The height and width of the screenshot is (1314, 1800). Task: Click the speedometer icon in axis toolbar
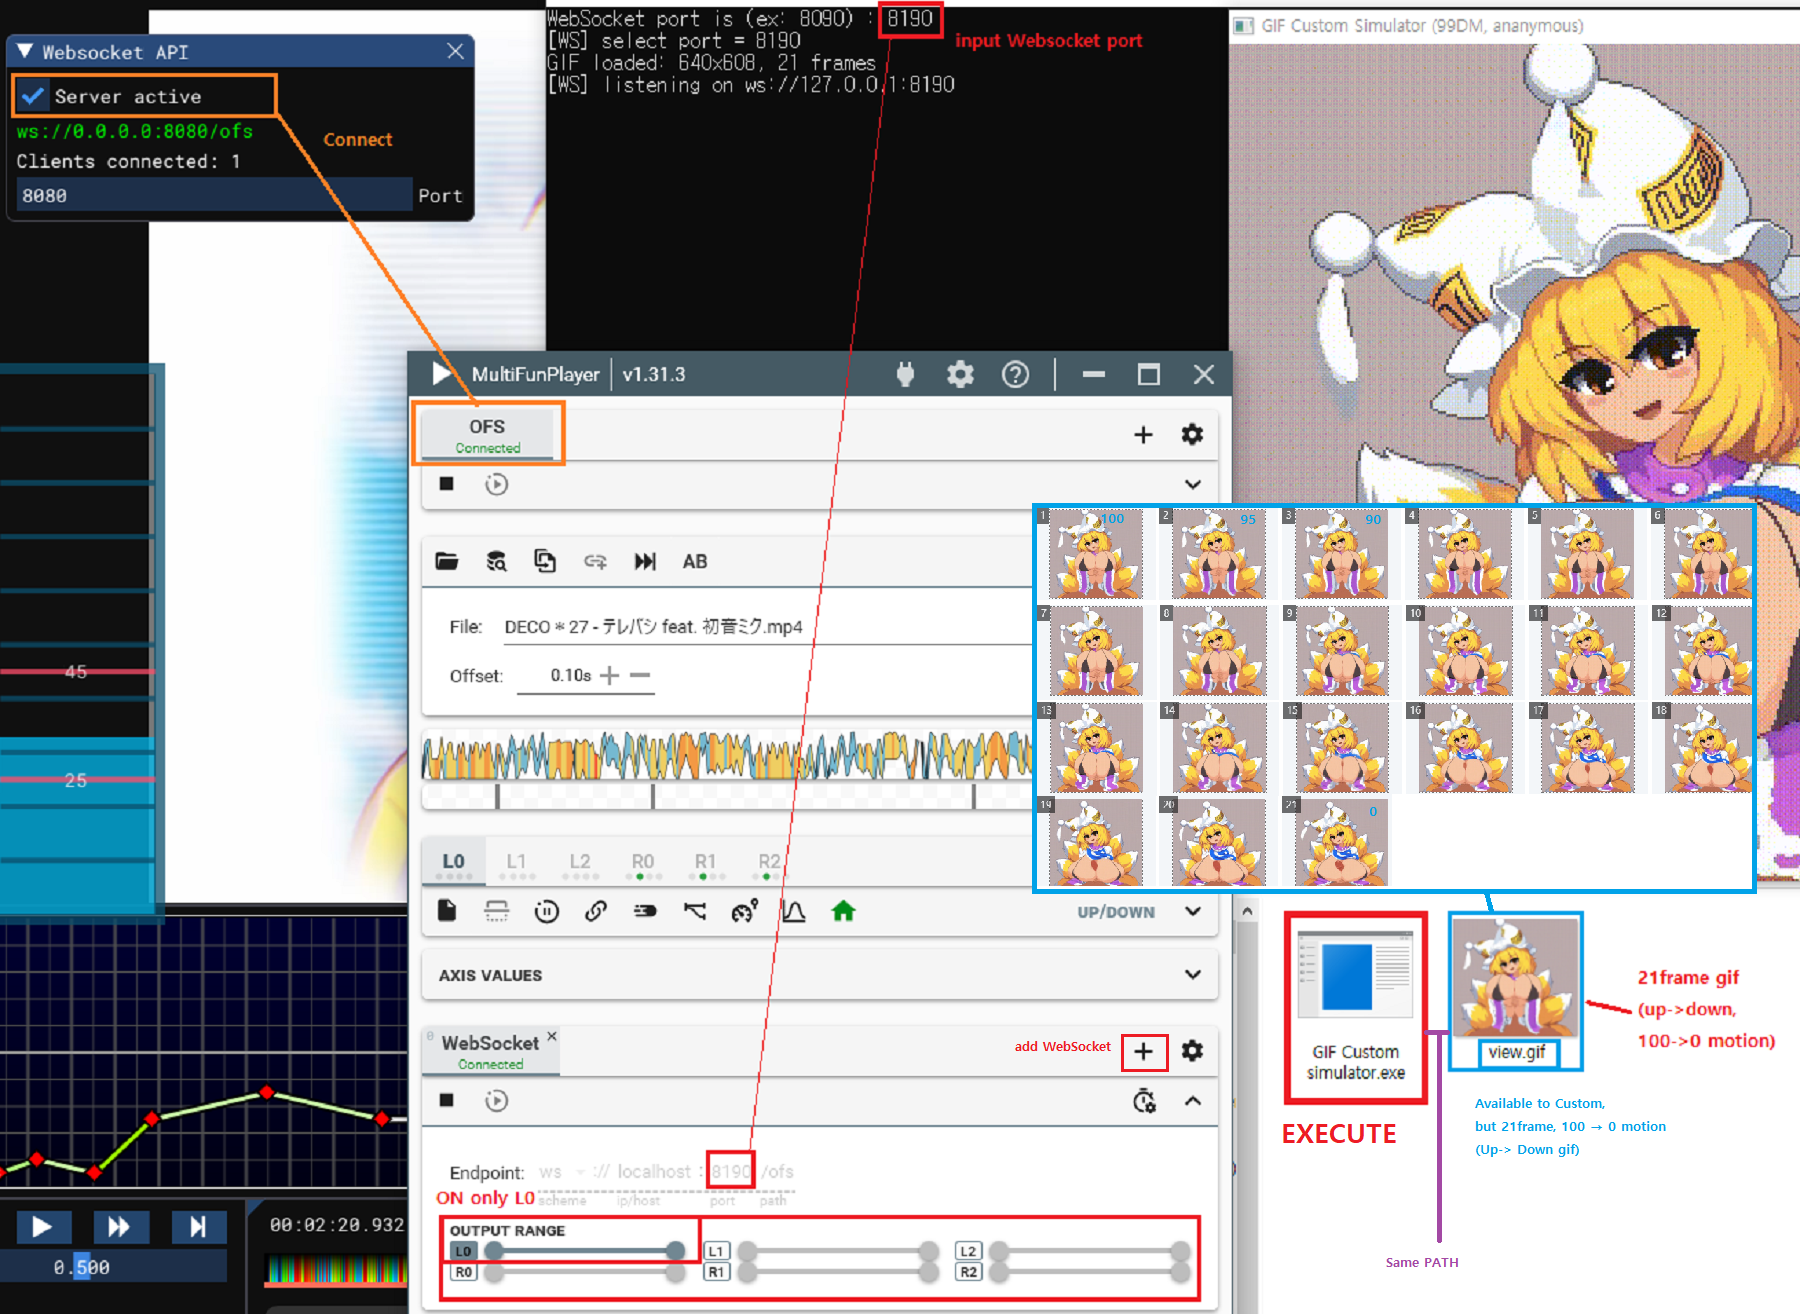[745, 911]
